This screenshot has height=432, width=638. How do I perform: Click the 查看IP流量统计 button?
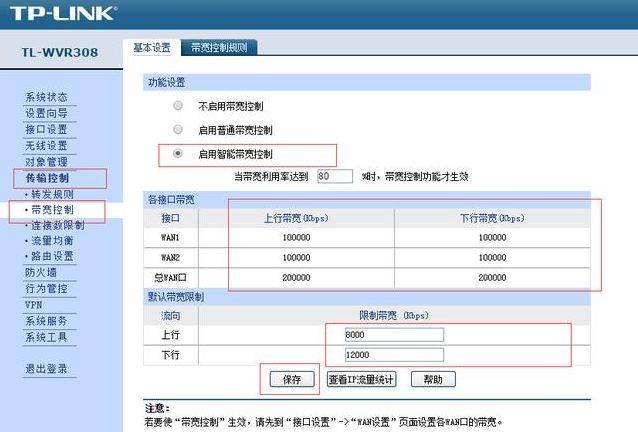[x=361, y=380]
